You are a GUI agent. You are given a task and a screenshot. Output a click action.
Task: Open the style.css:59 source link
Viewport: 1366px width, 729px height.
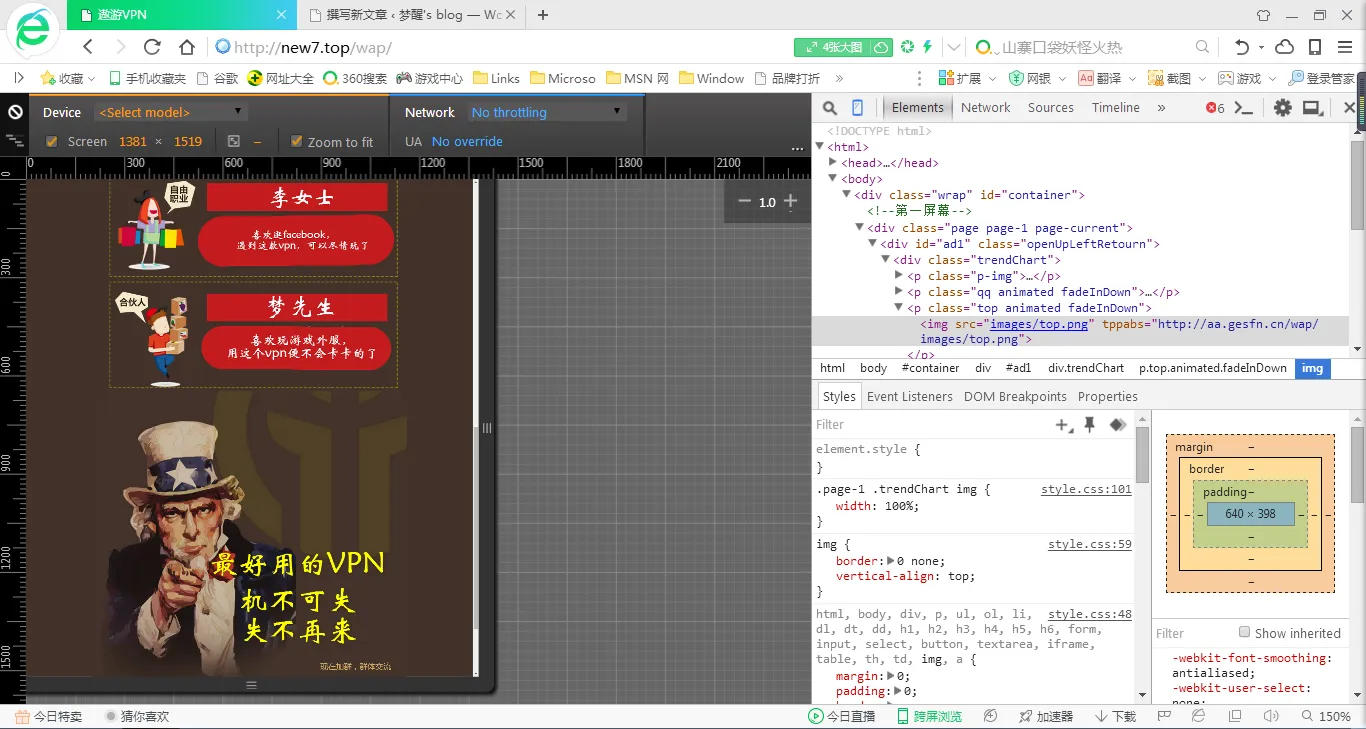click(1090, 544)
